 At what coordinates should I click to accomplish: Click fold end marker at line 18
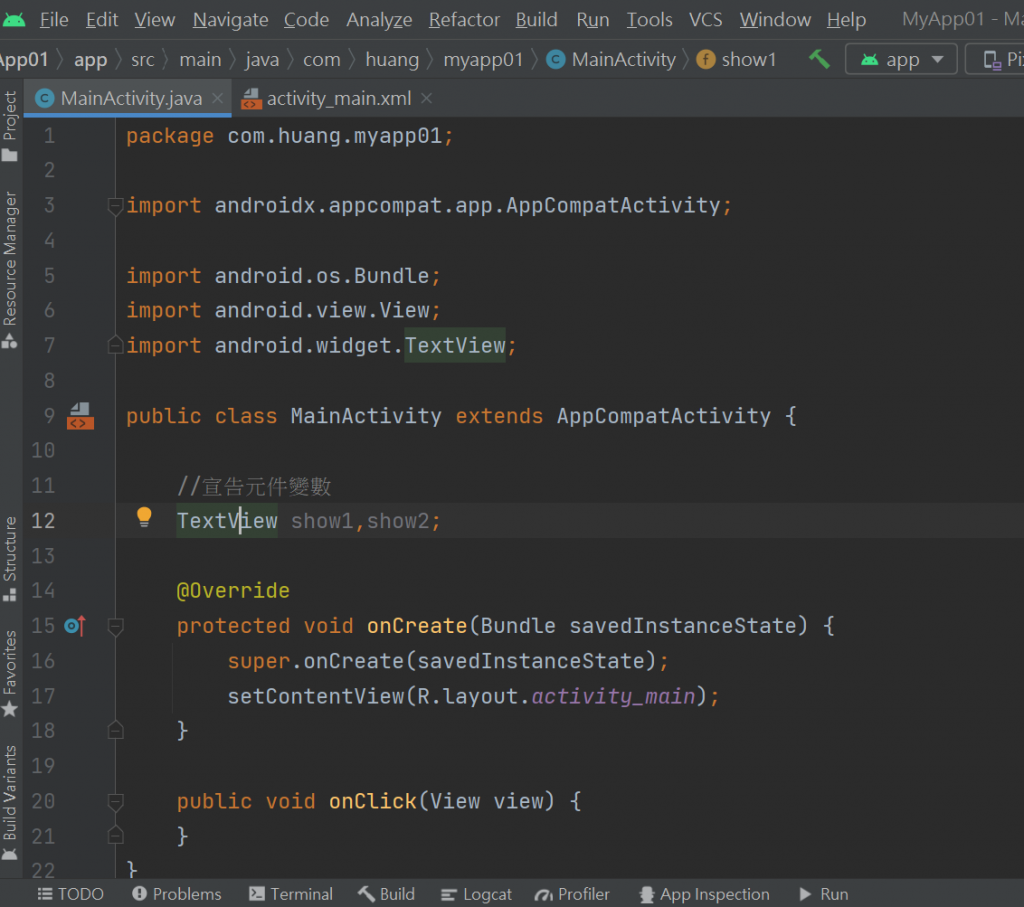(115, 729)
